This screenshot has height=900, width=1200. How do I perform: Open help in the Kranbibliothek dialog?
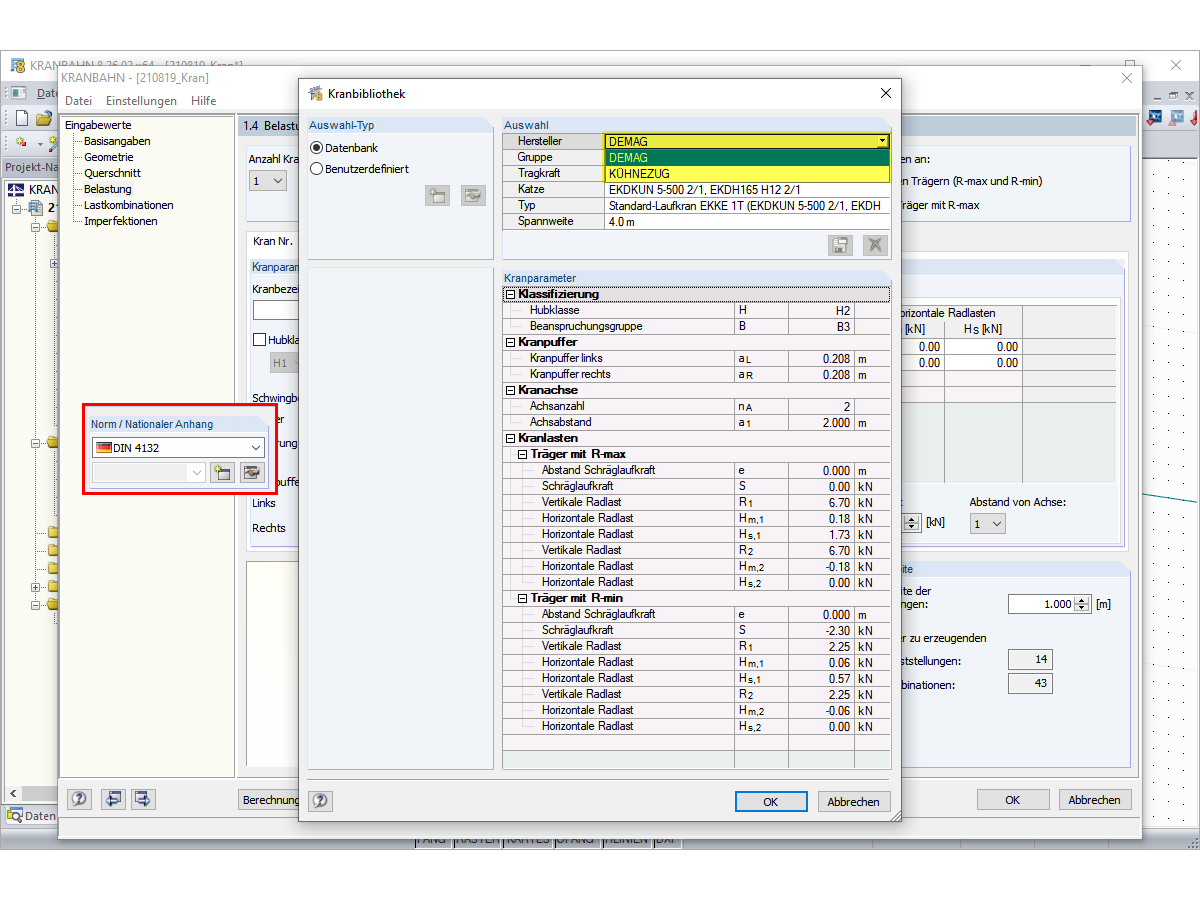click(x=320, y=801)
